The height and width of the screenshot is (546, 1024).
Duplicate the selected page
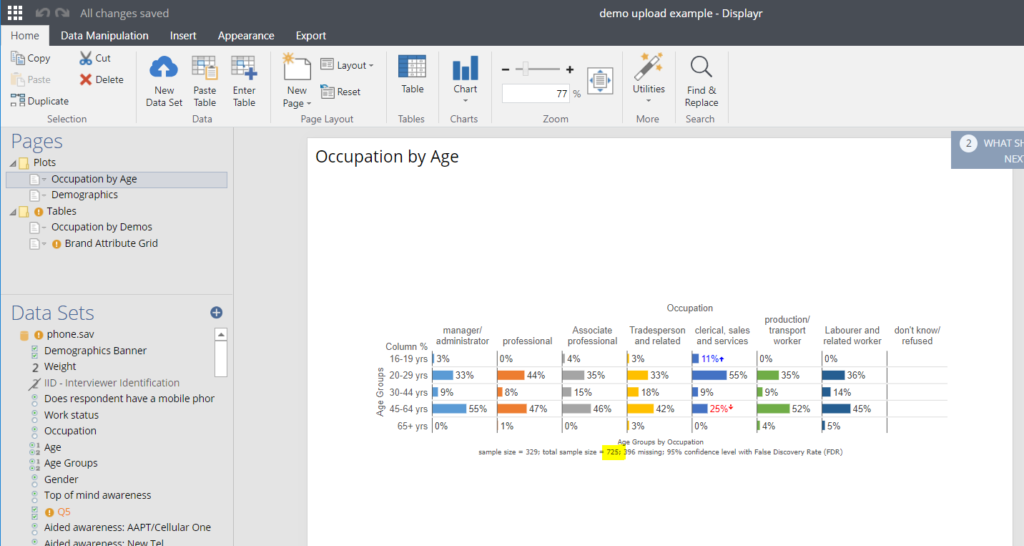point(40,101)
